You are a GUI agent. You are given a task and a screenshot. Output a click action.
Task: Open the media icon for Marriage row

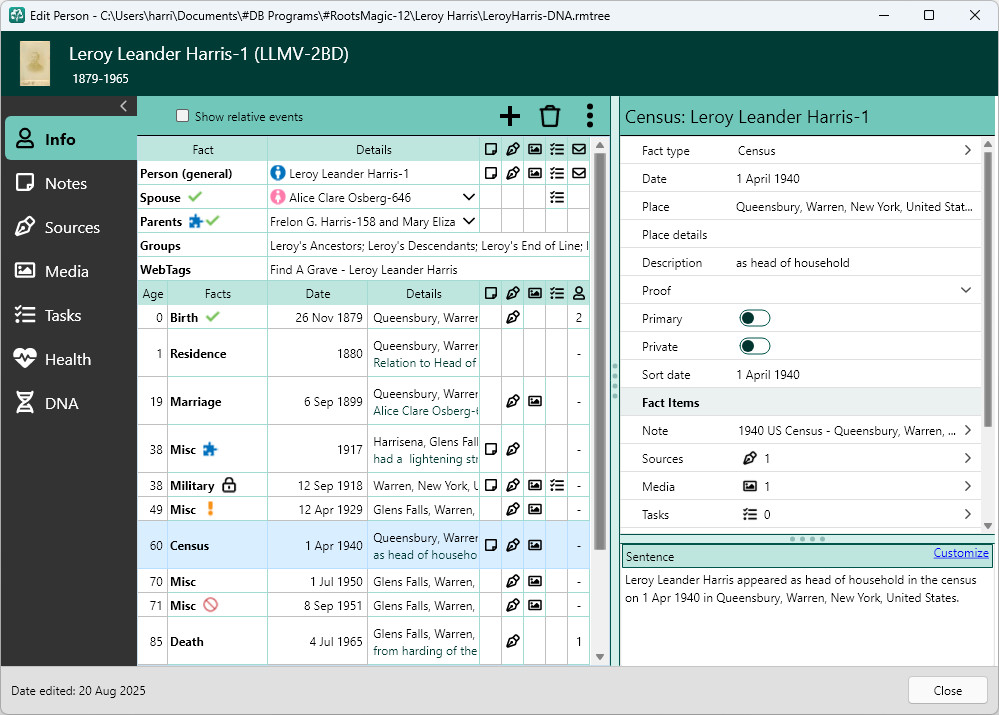(535, 401)
